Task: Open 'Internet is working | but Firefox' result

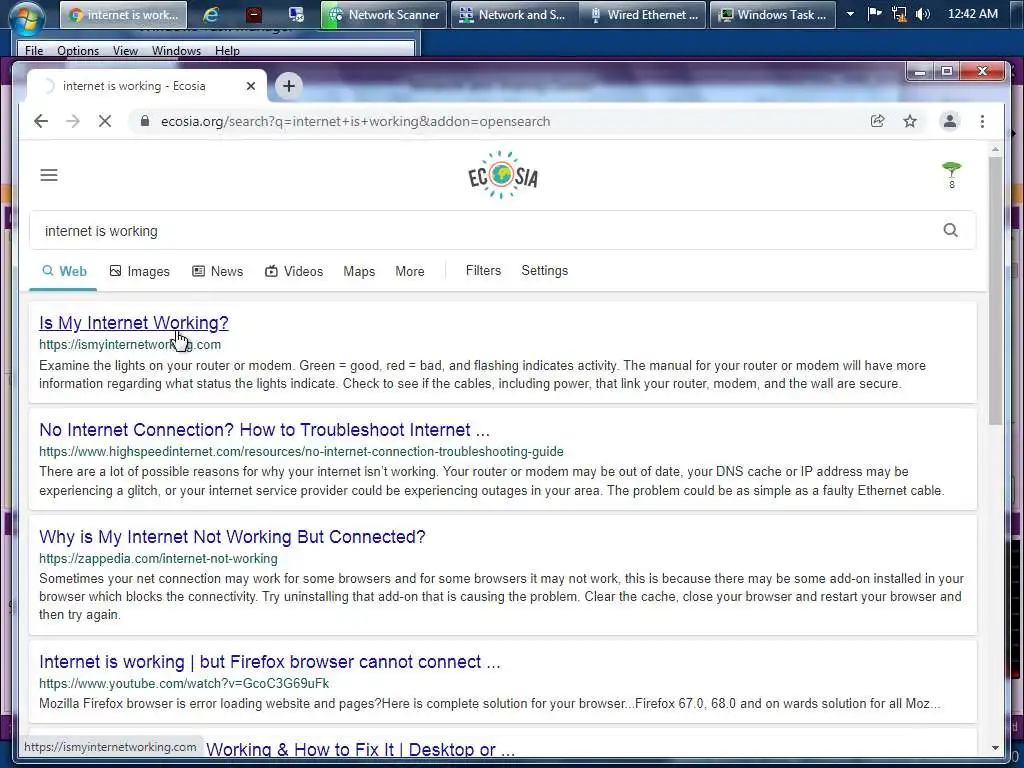Action: [x=270, y=662]
